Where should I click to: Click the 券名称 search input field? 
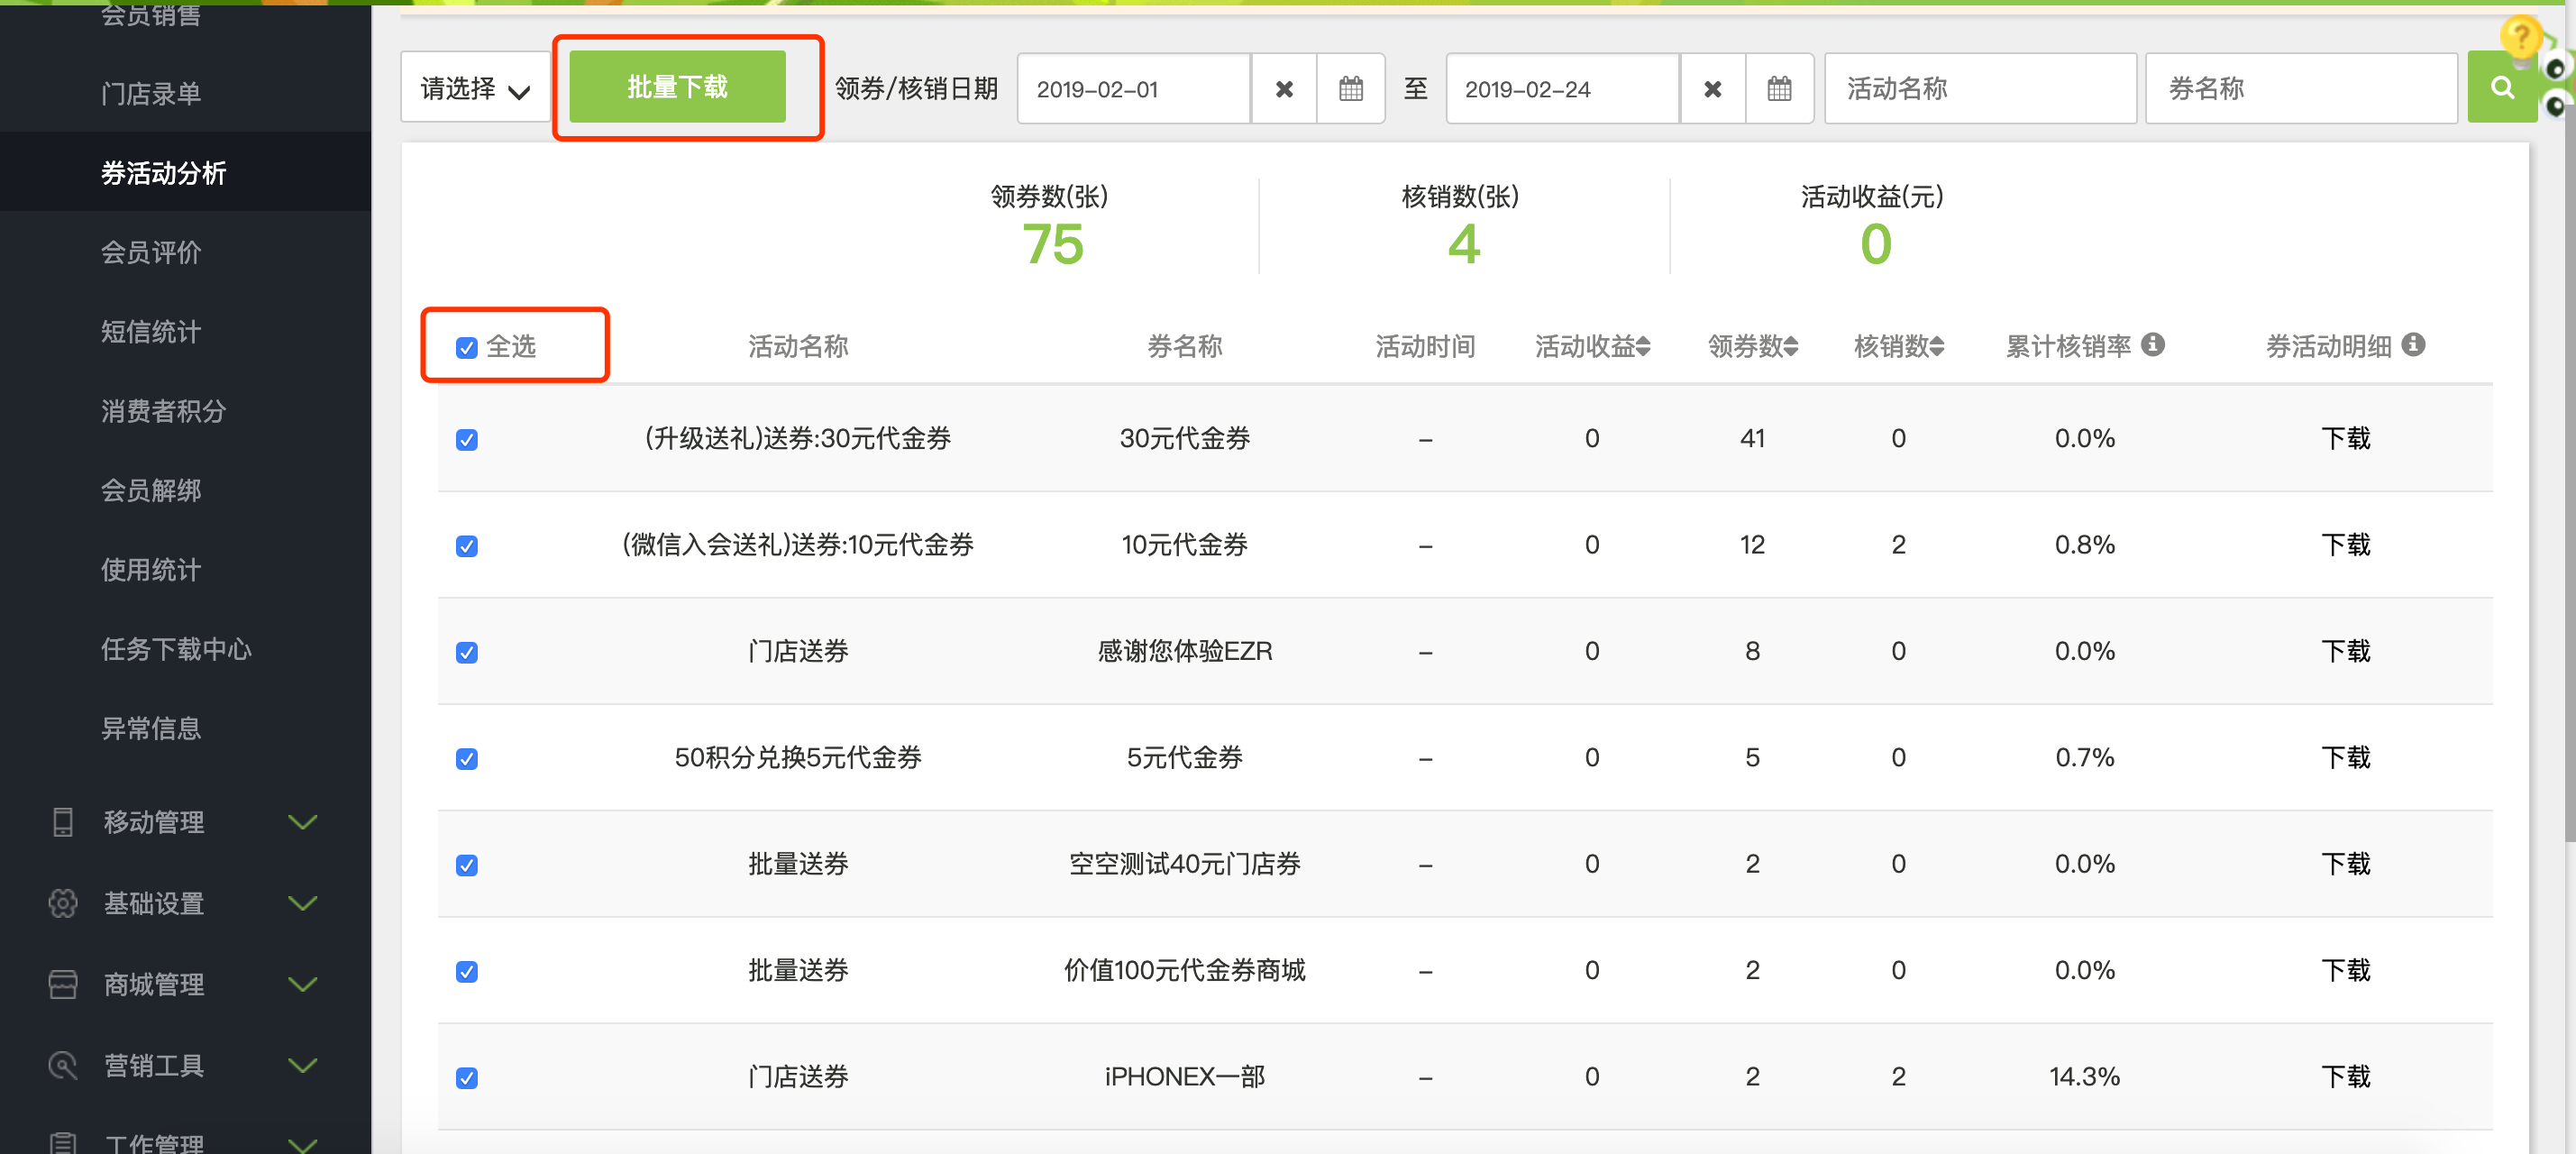click(x=2301, y=89)
